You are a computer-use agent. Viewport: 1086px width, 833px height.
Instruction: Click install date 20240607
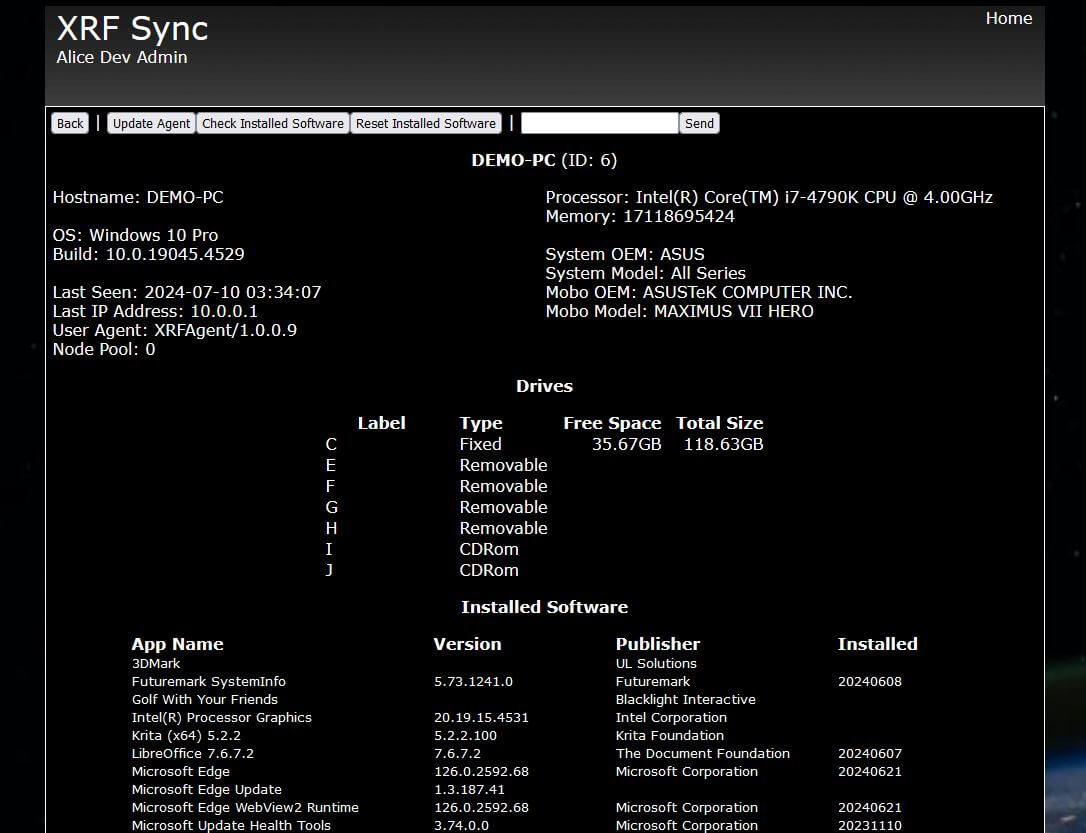tap(869, 753)
